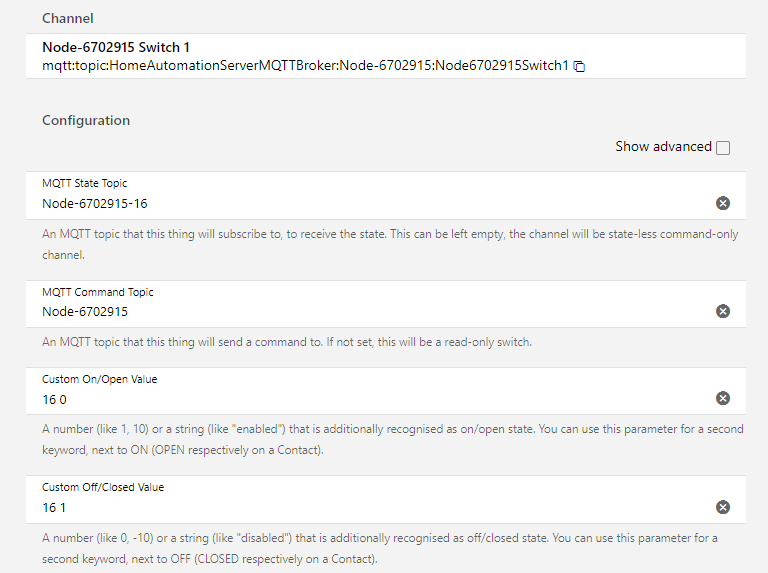768x573 pixels.
Task: Click the "MQTT State Topic" field label
Action: (x=85, y=184)
